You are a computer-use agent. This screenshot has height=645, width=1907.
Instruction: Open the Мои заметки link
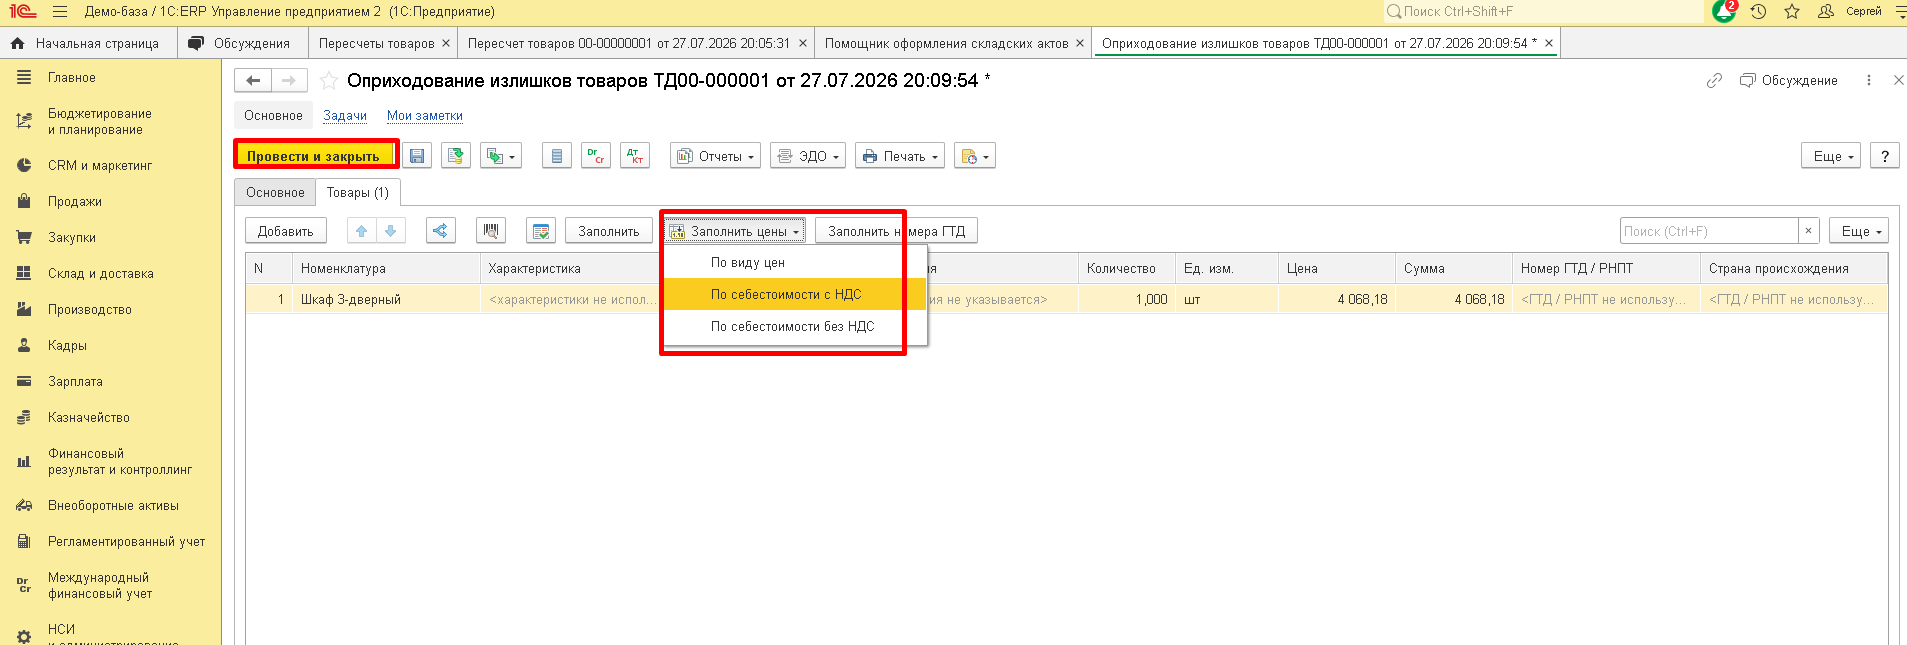click(x=425, y=116)
